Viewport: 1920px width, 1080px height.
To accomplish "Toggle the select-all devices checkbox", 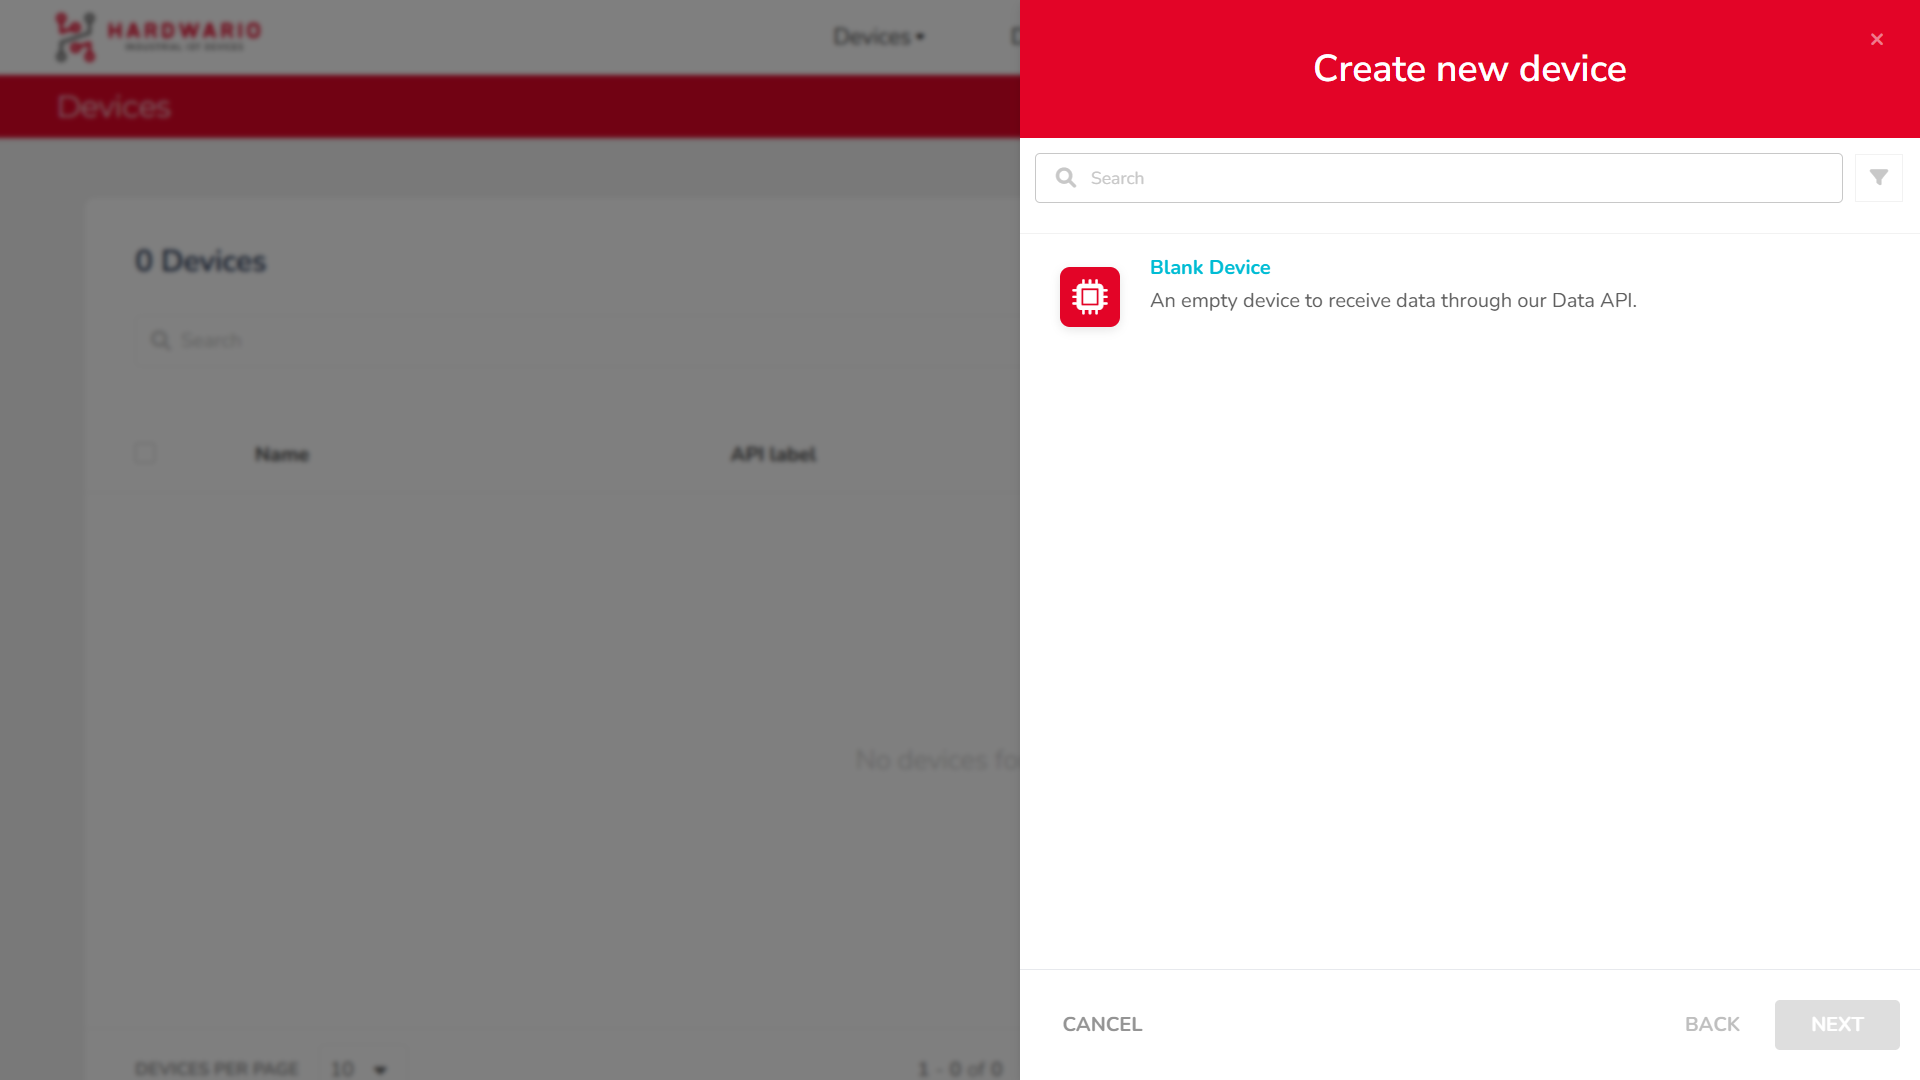I will [x=145, y=454].
